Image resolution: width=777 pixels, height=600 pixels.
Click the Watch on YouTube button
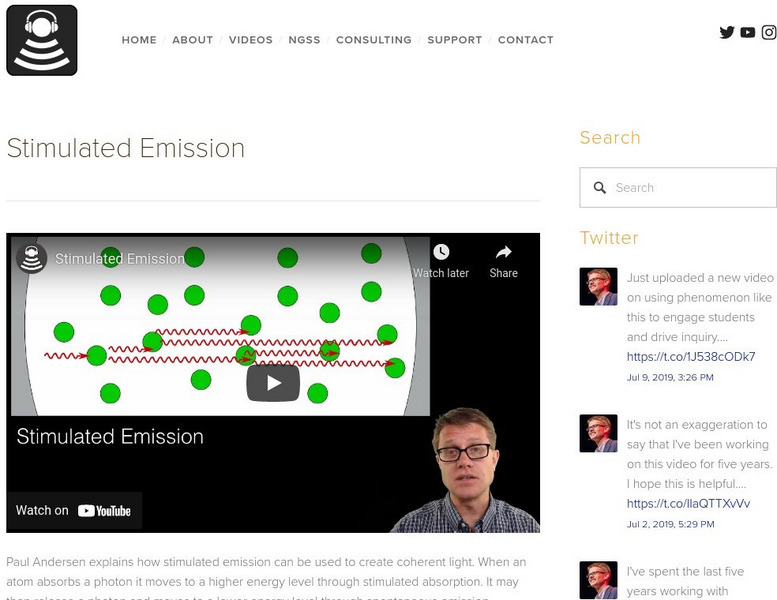pos(74,510)
